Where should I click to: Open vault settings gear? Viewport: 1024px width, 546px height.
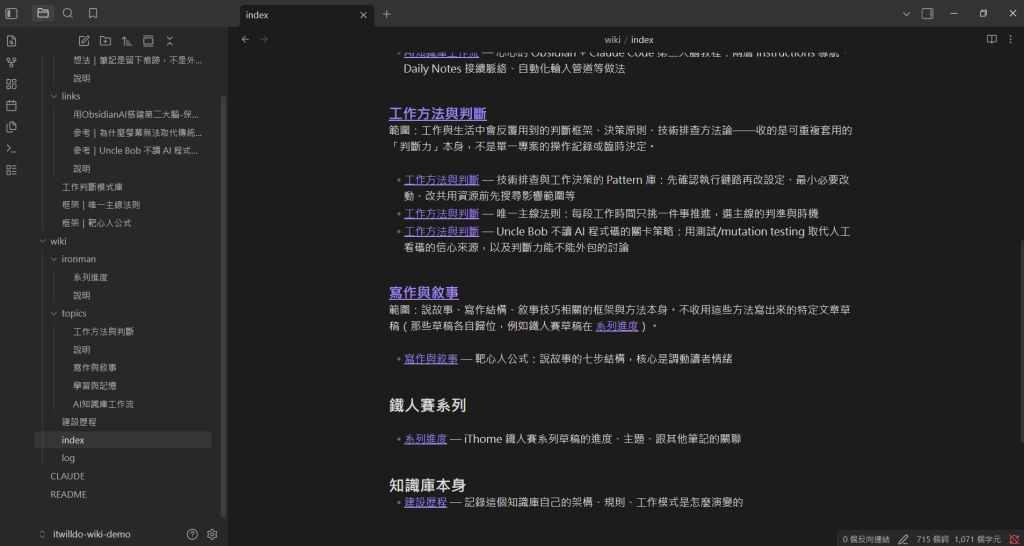click(x=212, y=534)
